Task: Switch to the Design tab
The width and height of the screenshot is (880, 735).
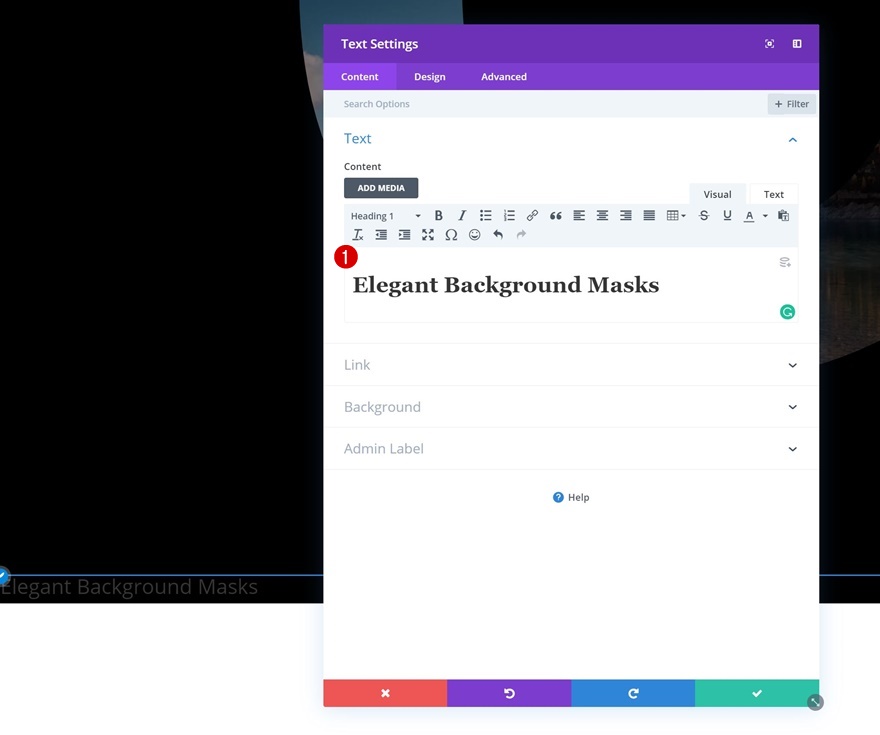Action: (x=430, y=77)
